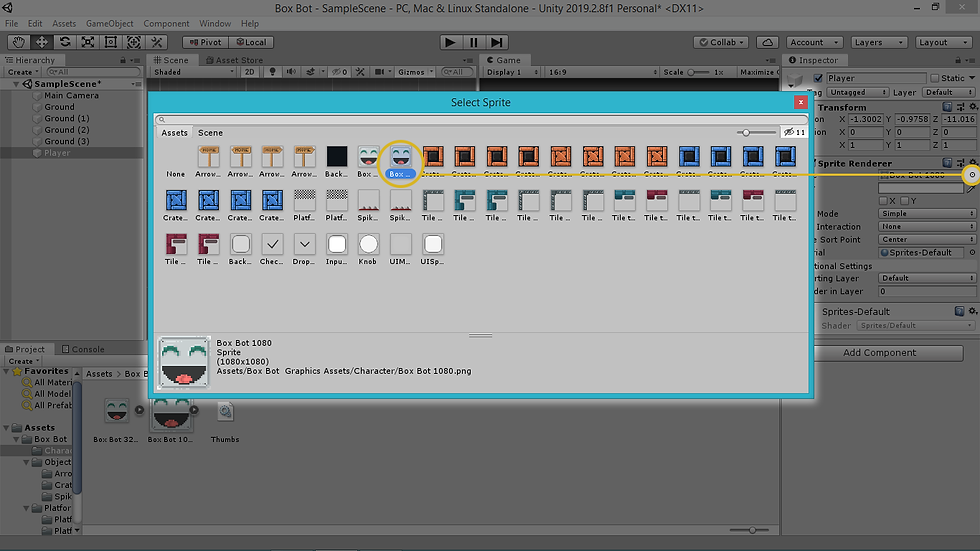Open sprite object picker circle in Inspector
This screenshot has height=551, width=980.
[x=972, y=175]
